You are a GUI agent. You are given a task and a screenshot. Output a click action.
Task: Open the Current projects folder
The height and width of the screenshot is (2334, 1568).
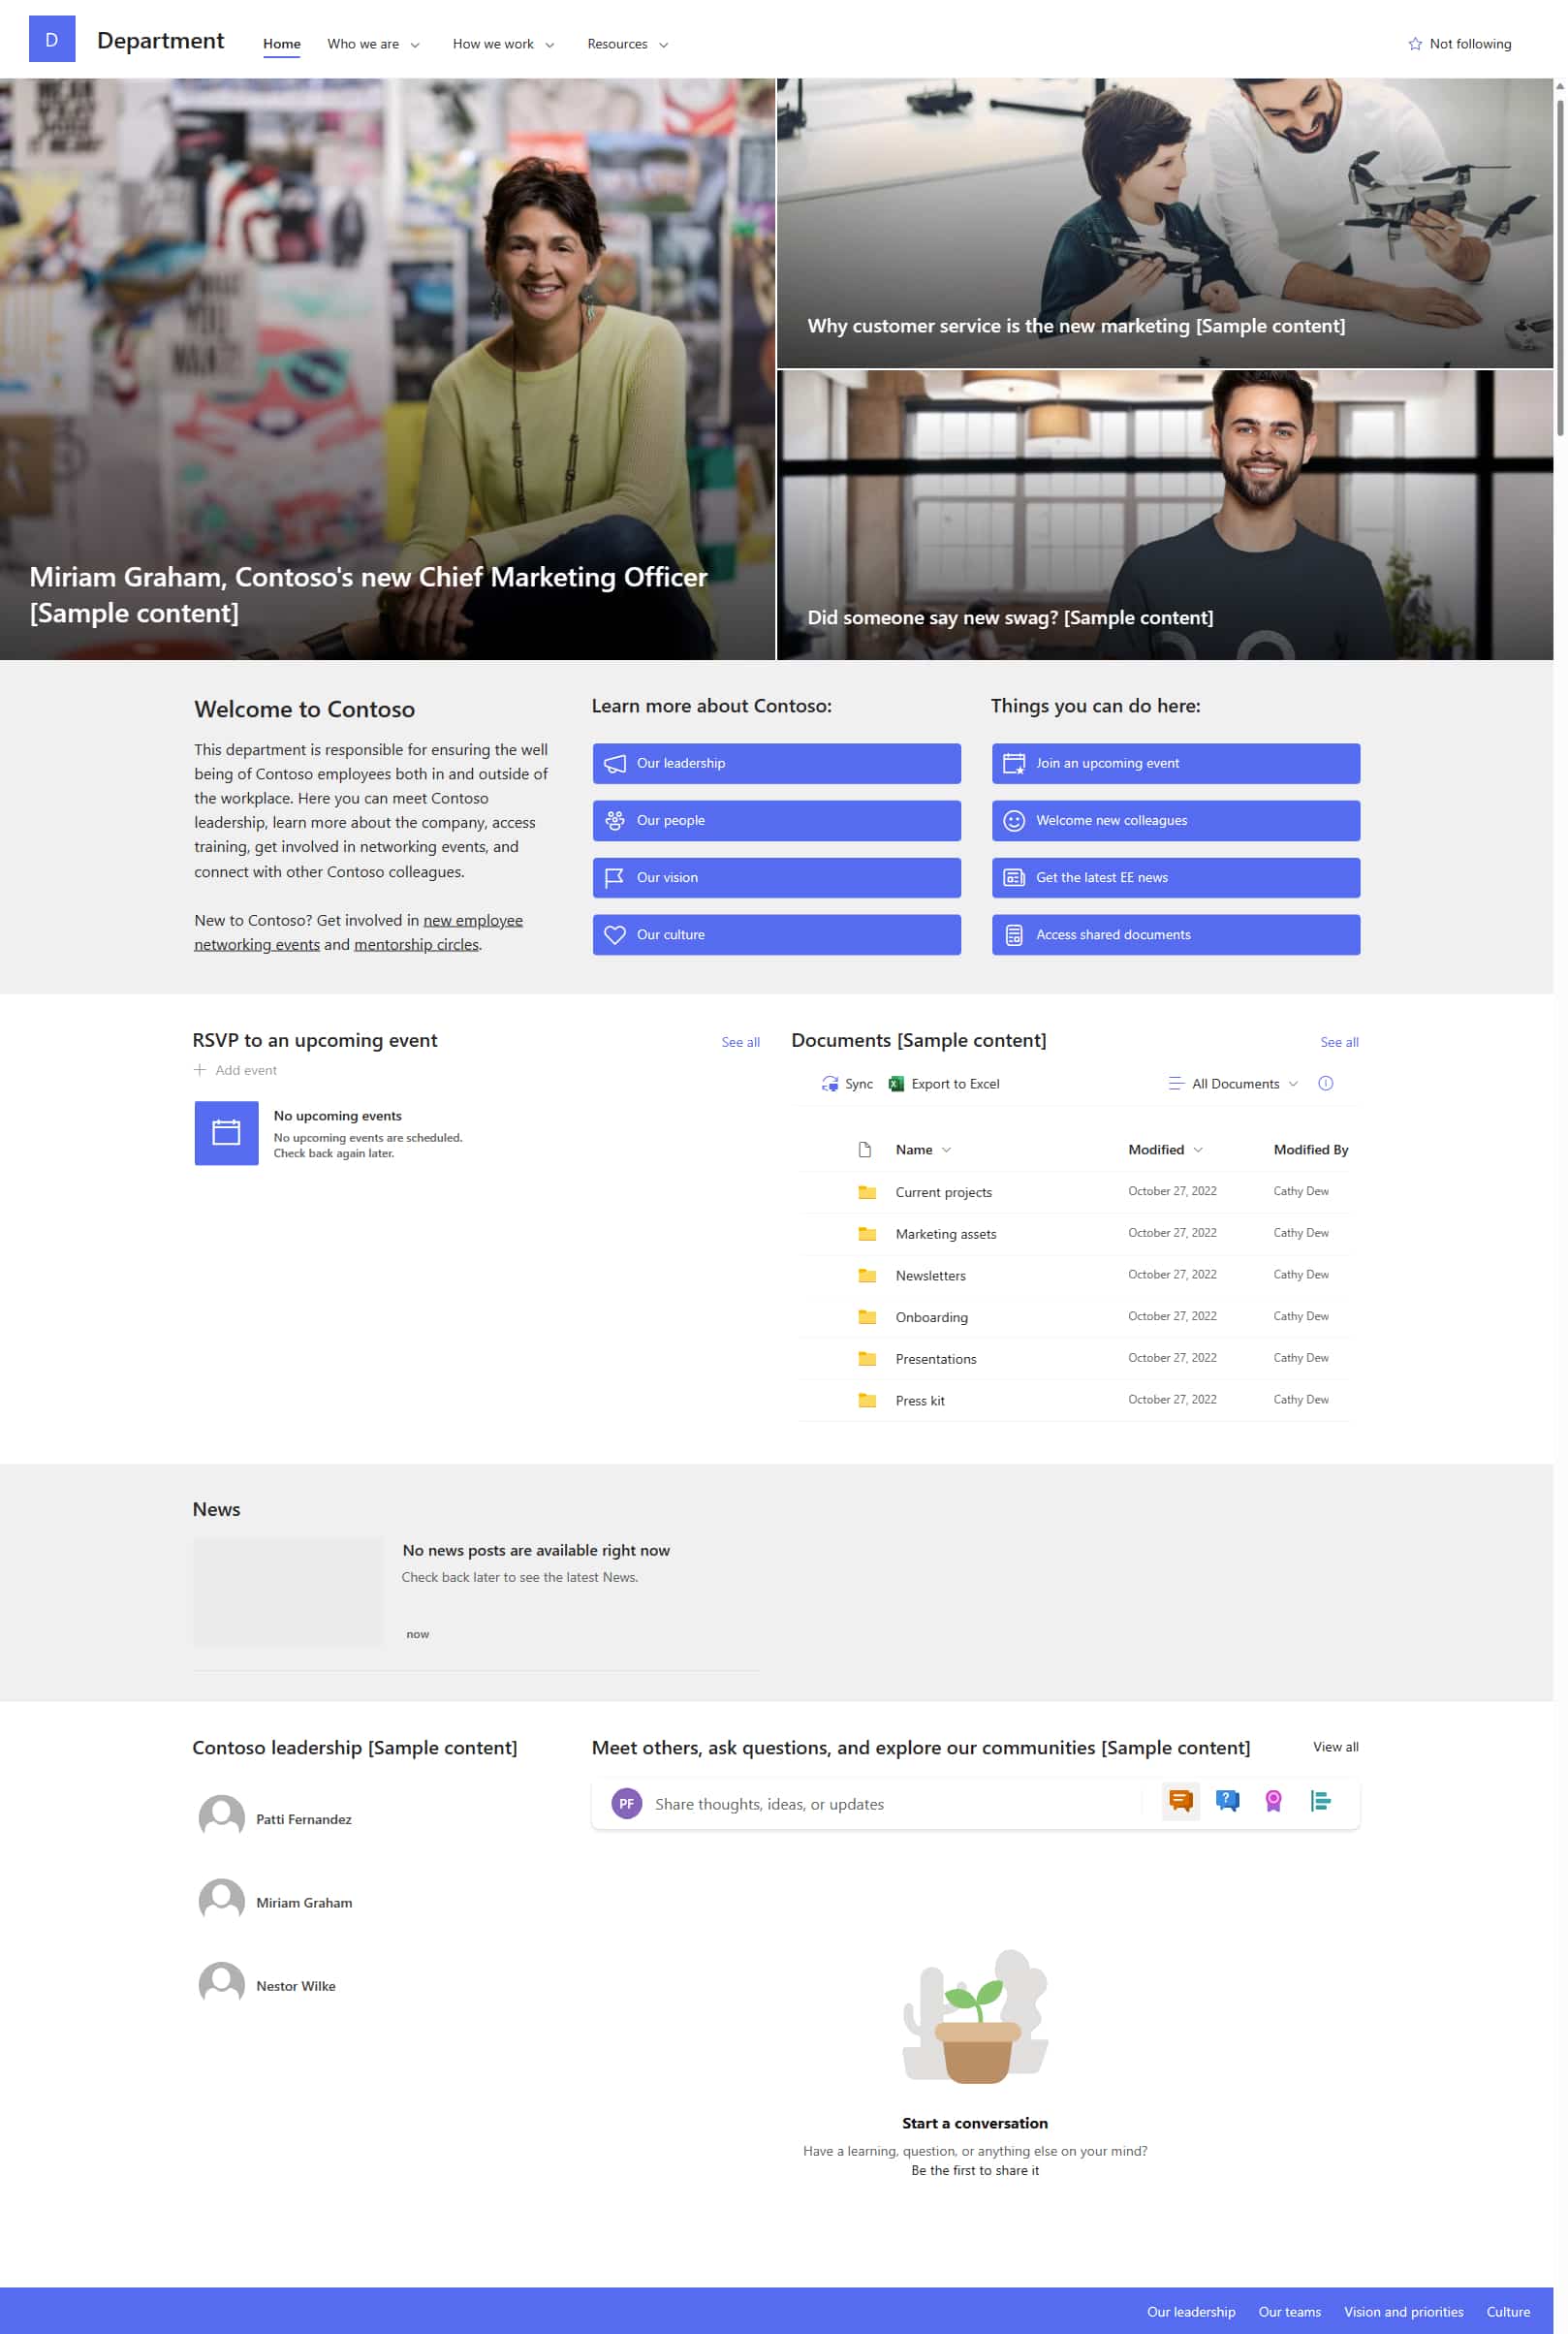[943, 1192]
